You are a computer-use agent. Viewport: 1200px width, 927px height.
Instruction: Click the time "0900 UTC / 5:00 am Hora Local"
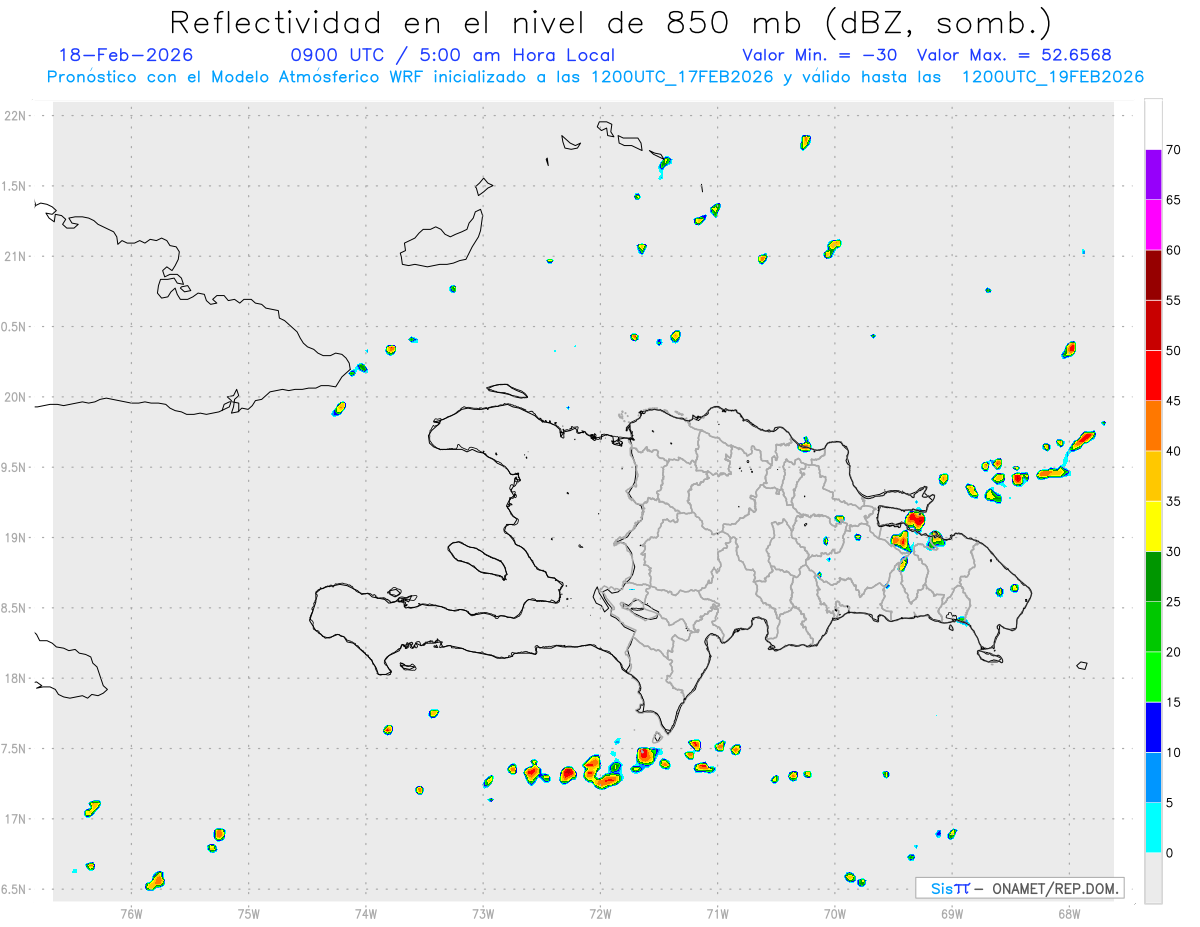(452, 55)
